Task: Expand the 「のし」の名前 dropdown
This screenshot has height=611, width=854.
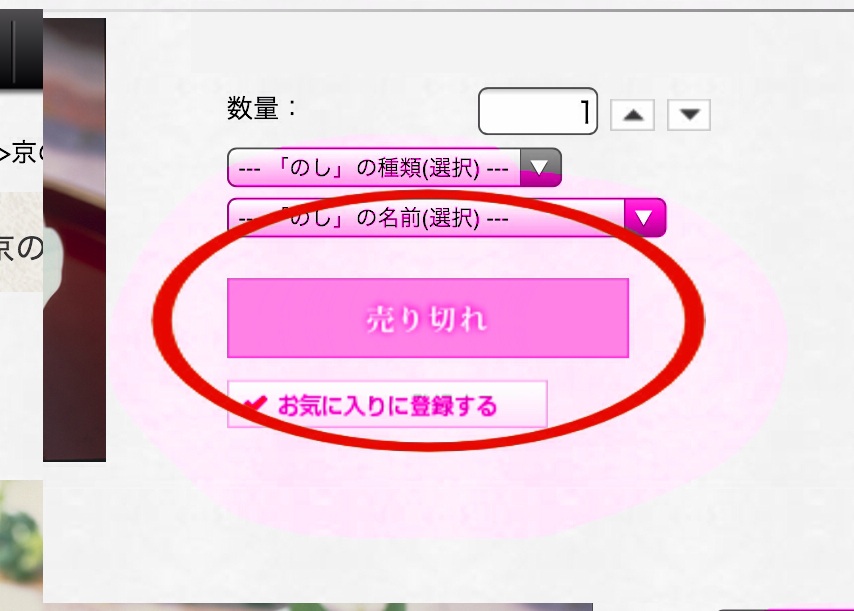Action: [447, 218]
